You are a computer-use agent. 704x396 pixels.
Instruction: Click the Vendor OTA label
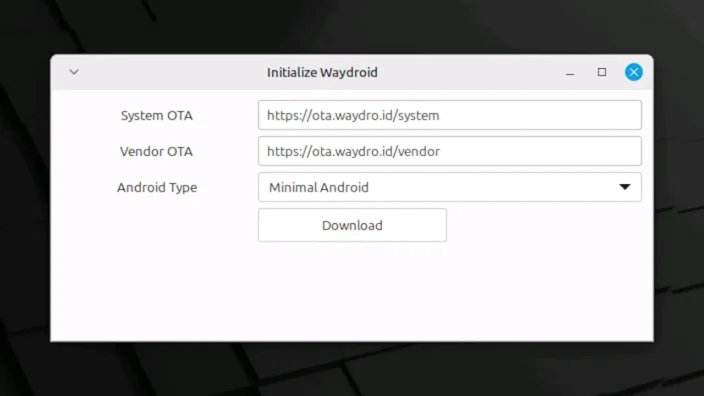tap(156, 151)
